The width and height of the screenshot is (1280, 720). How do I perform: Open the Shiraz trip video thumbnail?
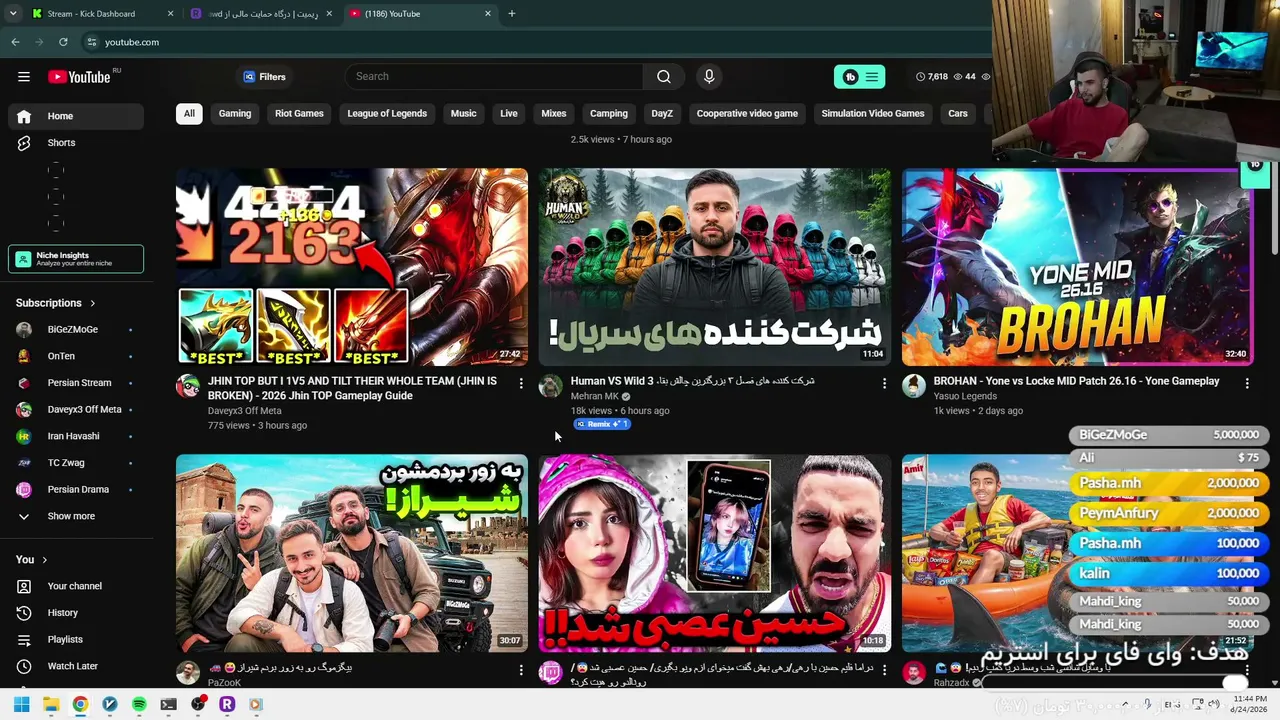352,553
